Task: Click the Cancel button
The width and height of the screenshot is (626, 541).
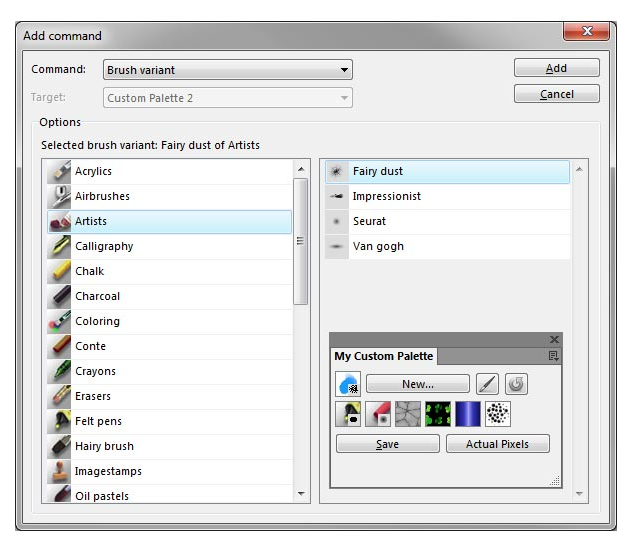Action: click(x=557, y=94)
